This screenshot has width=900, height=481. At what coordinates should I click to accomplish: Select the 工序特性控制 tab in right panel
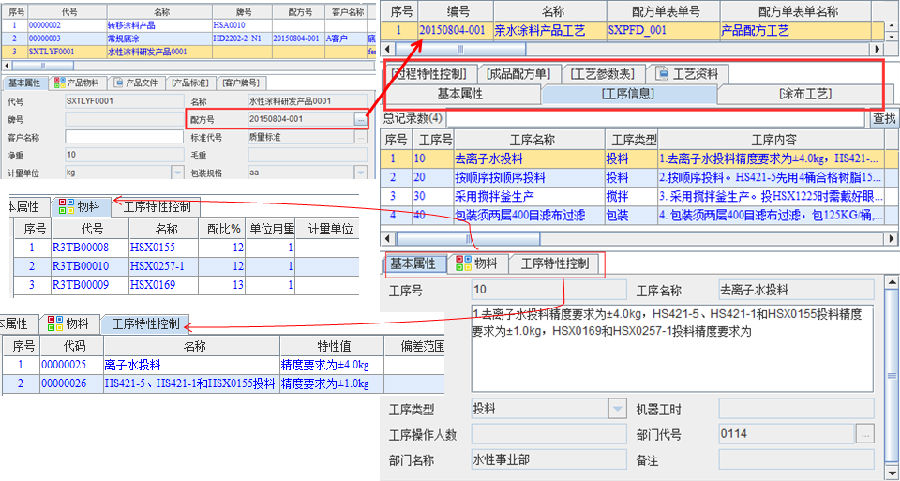click(x=555, y=264)
